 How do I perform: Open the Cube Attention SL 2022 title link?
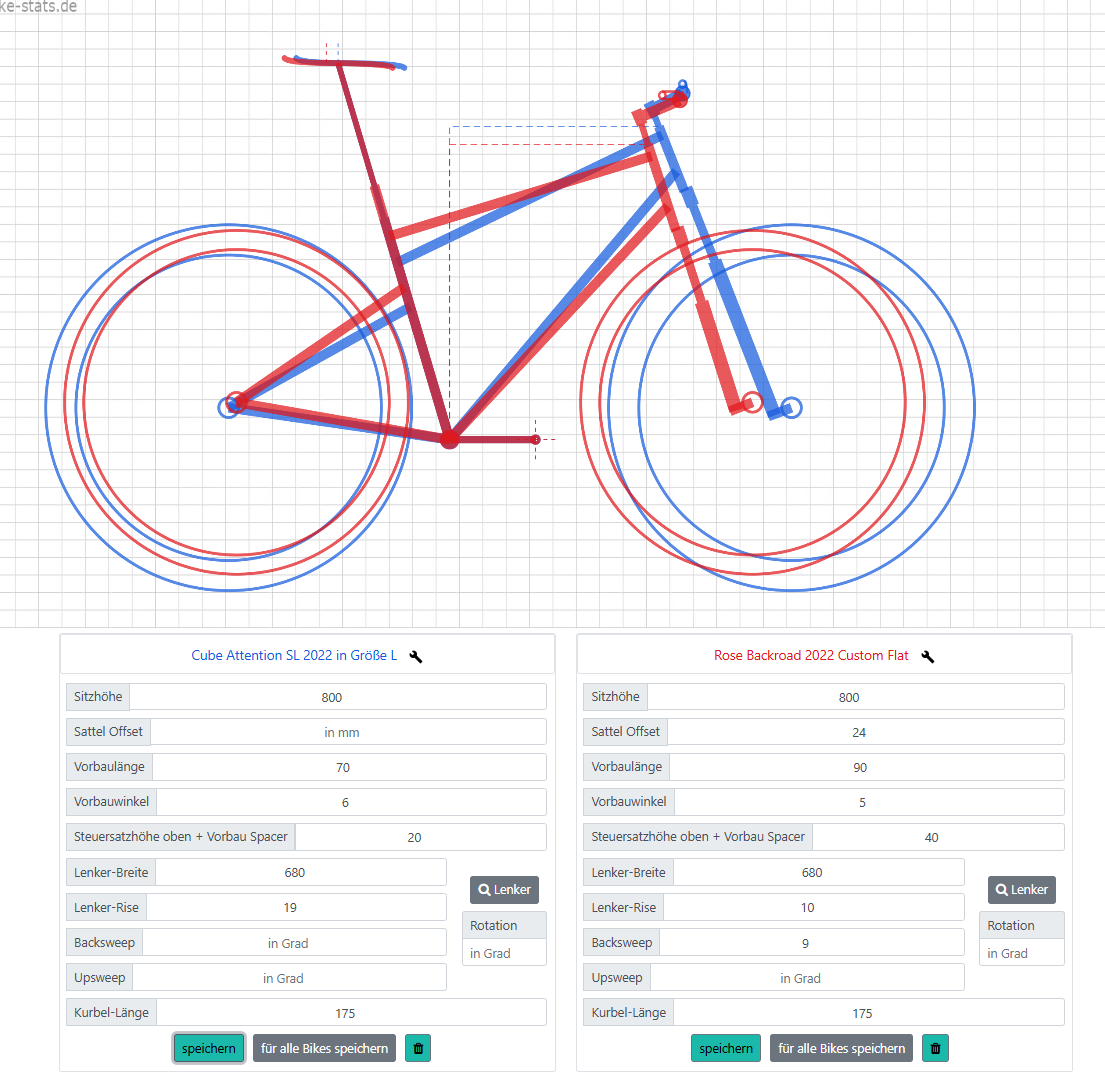pos(294,655)
